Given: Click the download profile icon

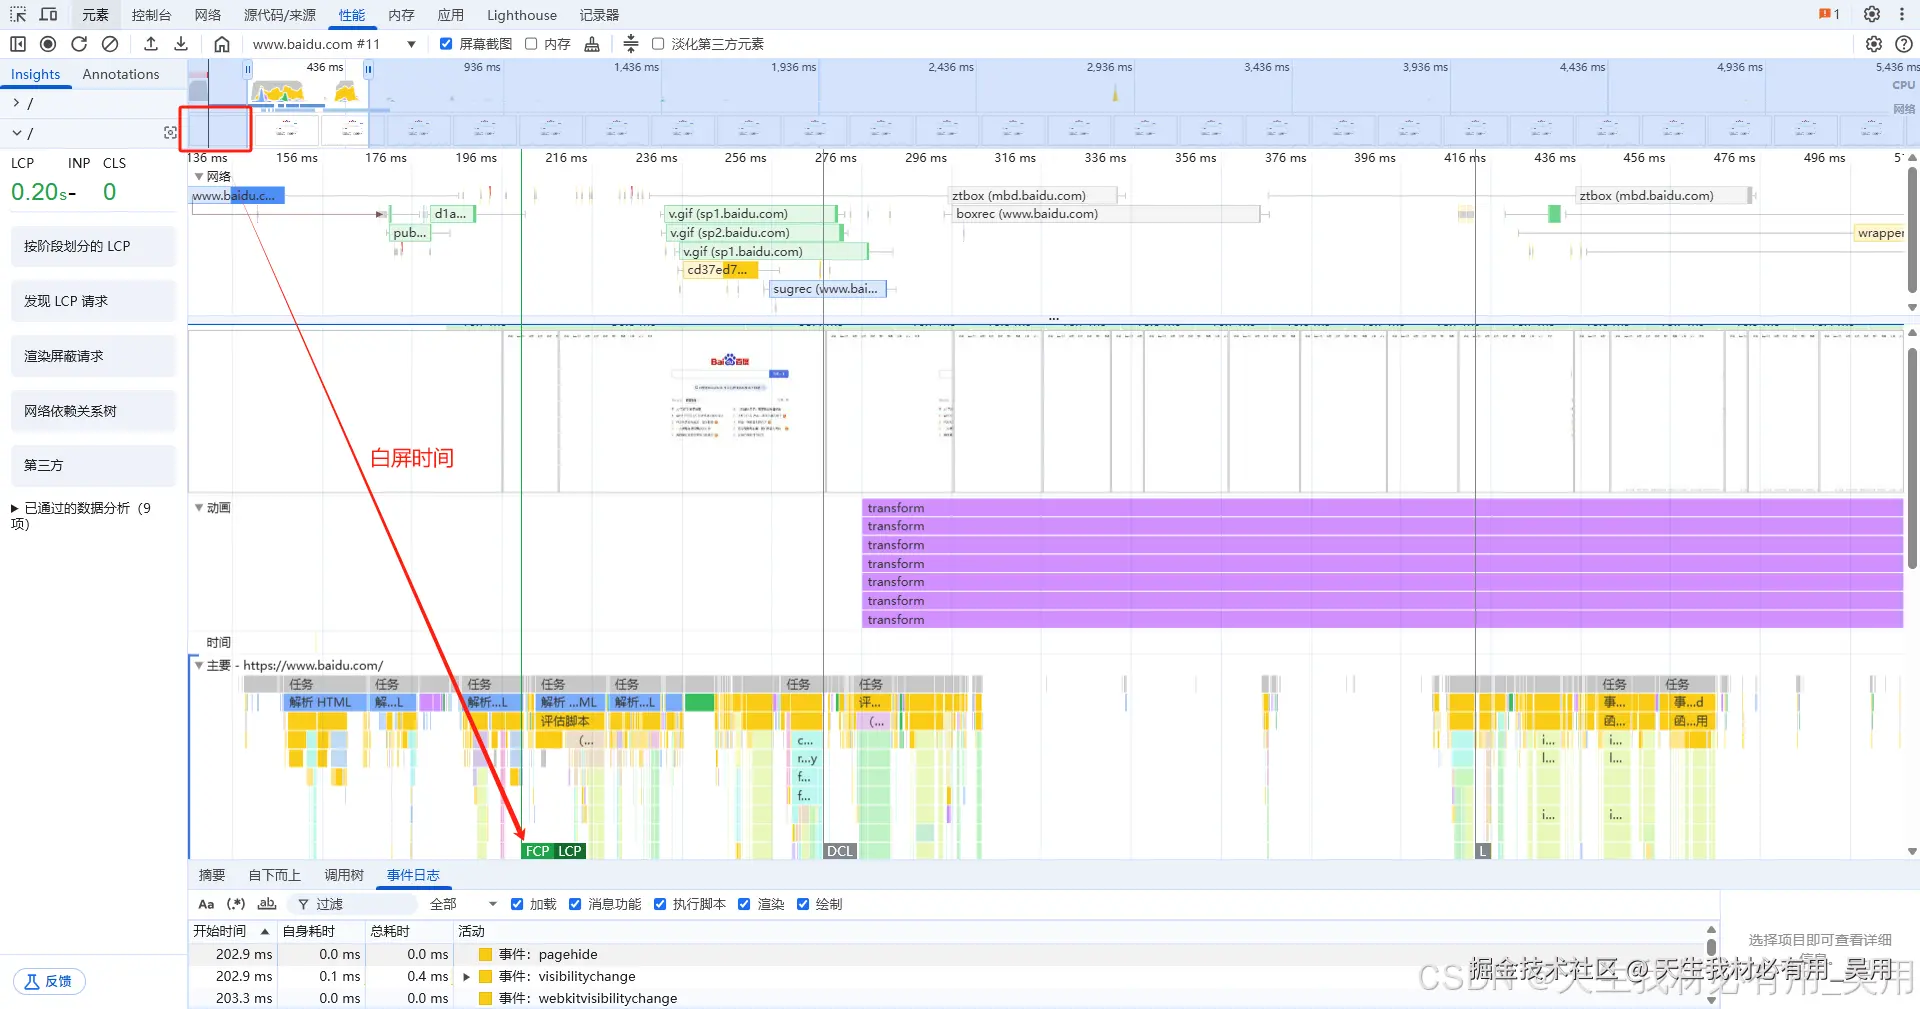Looking at the screenshot, I should (181, 44).
